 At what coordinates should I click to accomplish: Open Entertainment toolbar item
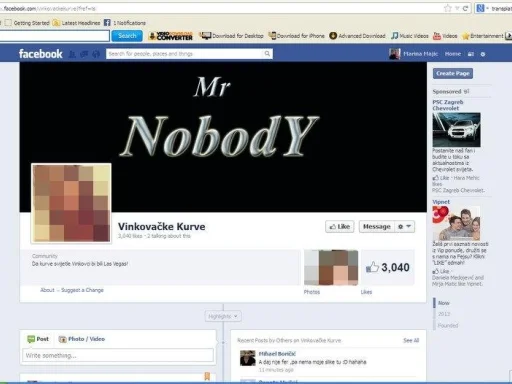click(482, 36)
